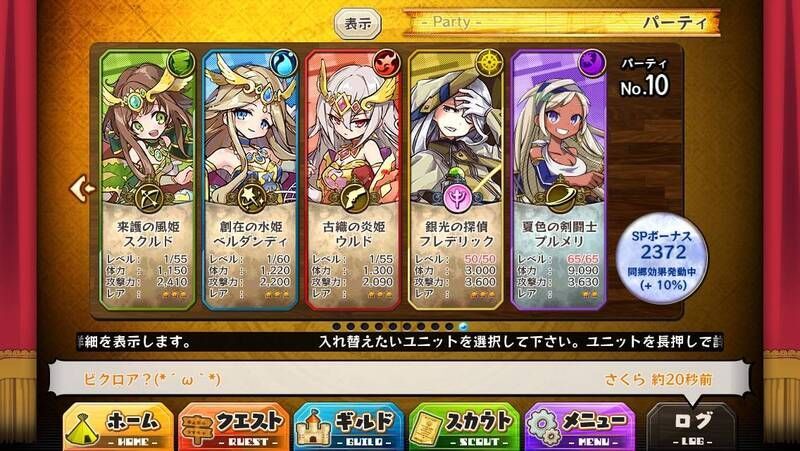
Task: Click the blue water element icon on ベルダンディ card
Action: (x=283, y=63)
